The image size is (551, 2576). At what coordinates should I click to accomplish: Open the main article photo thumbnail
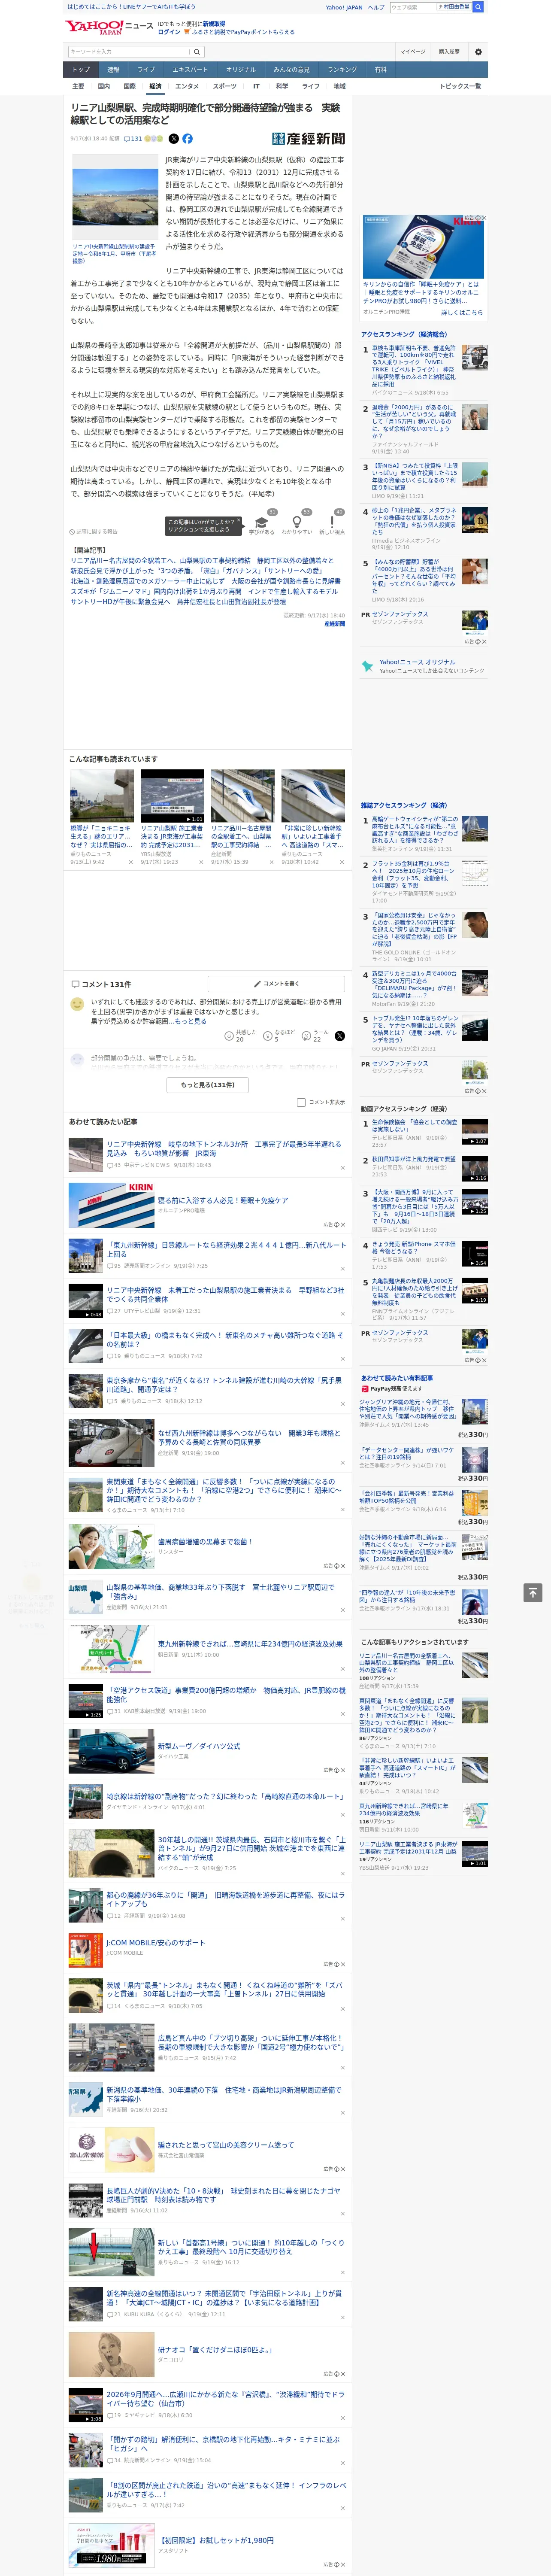coord(115,197)
